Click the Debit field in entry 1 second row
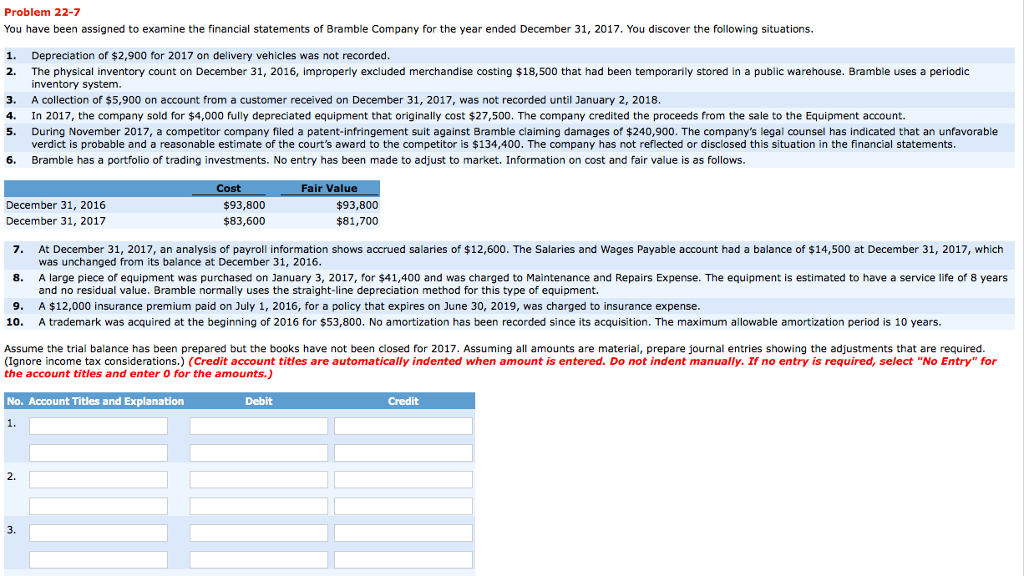Screen dimensions: 1024x576 tap(257, 452)
